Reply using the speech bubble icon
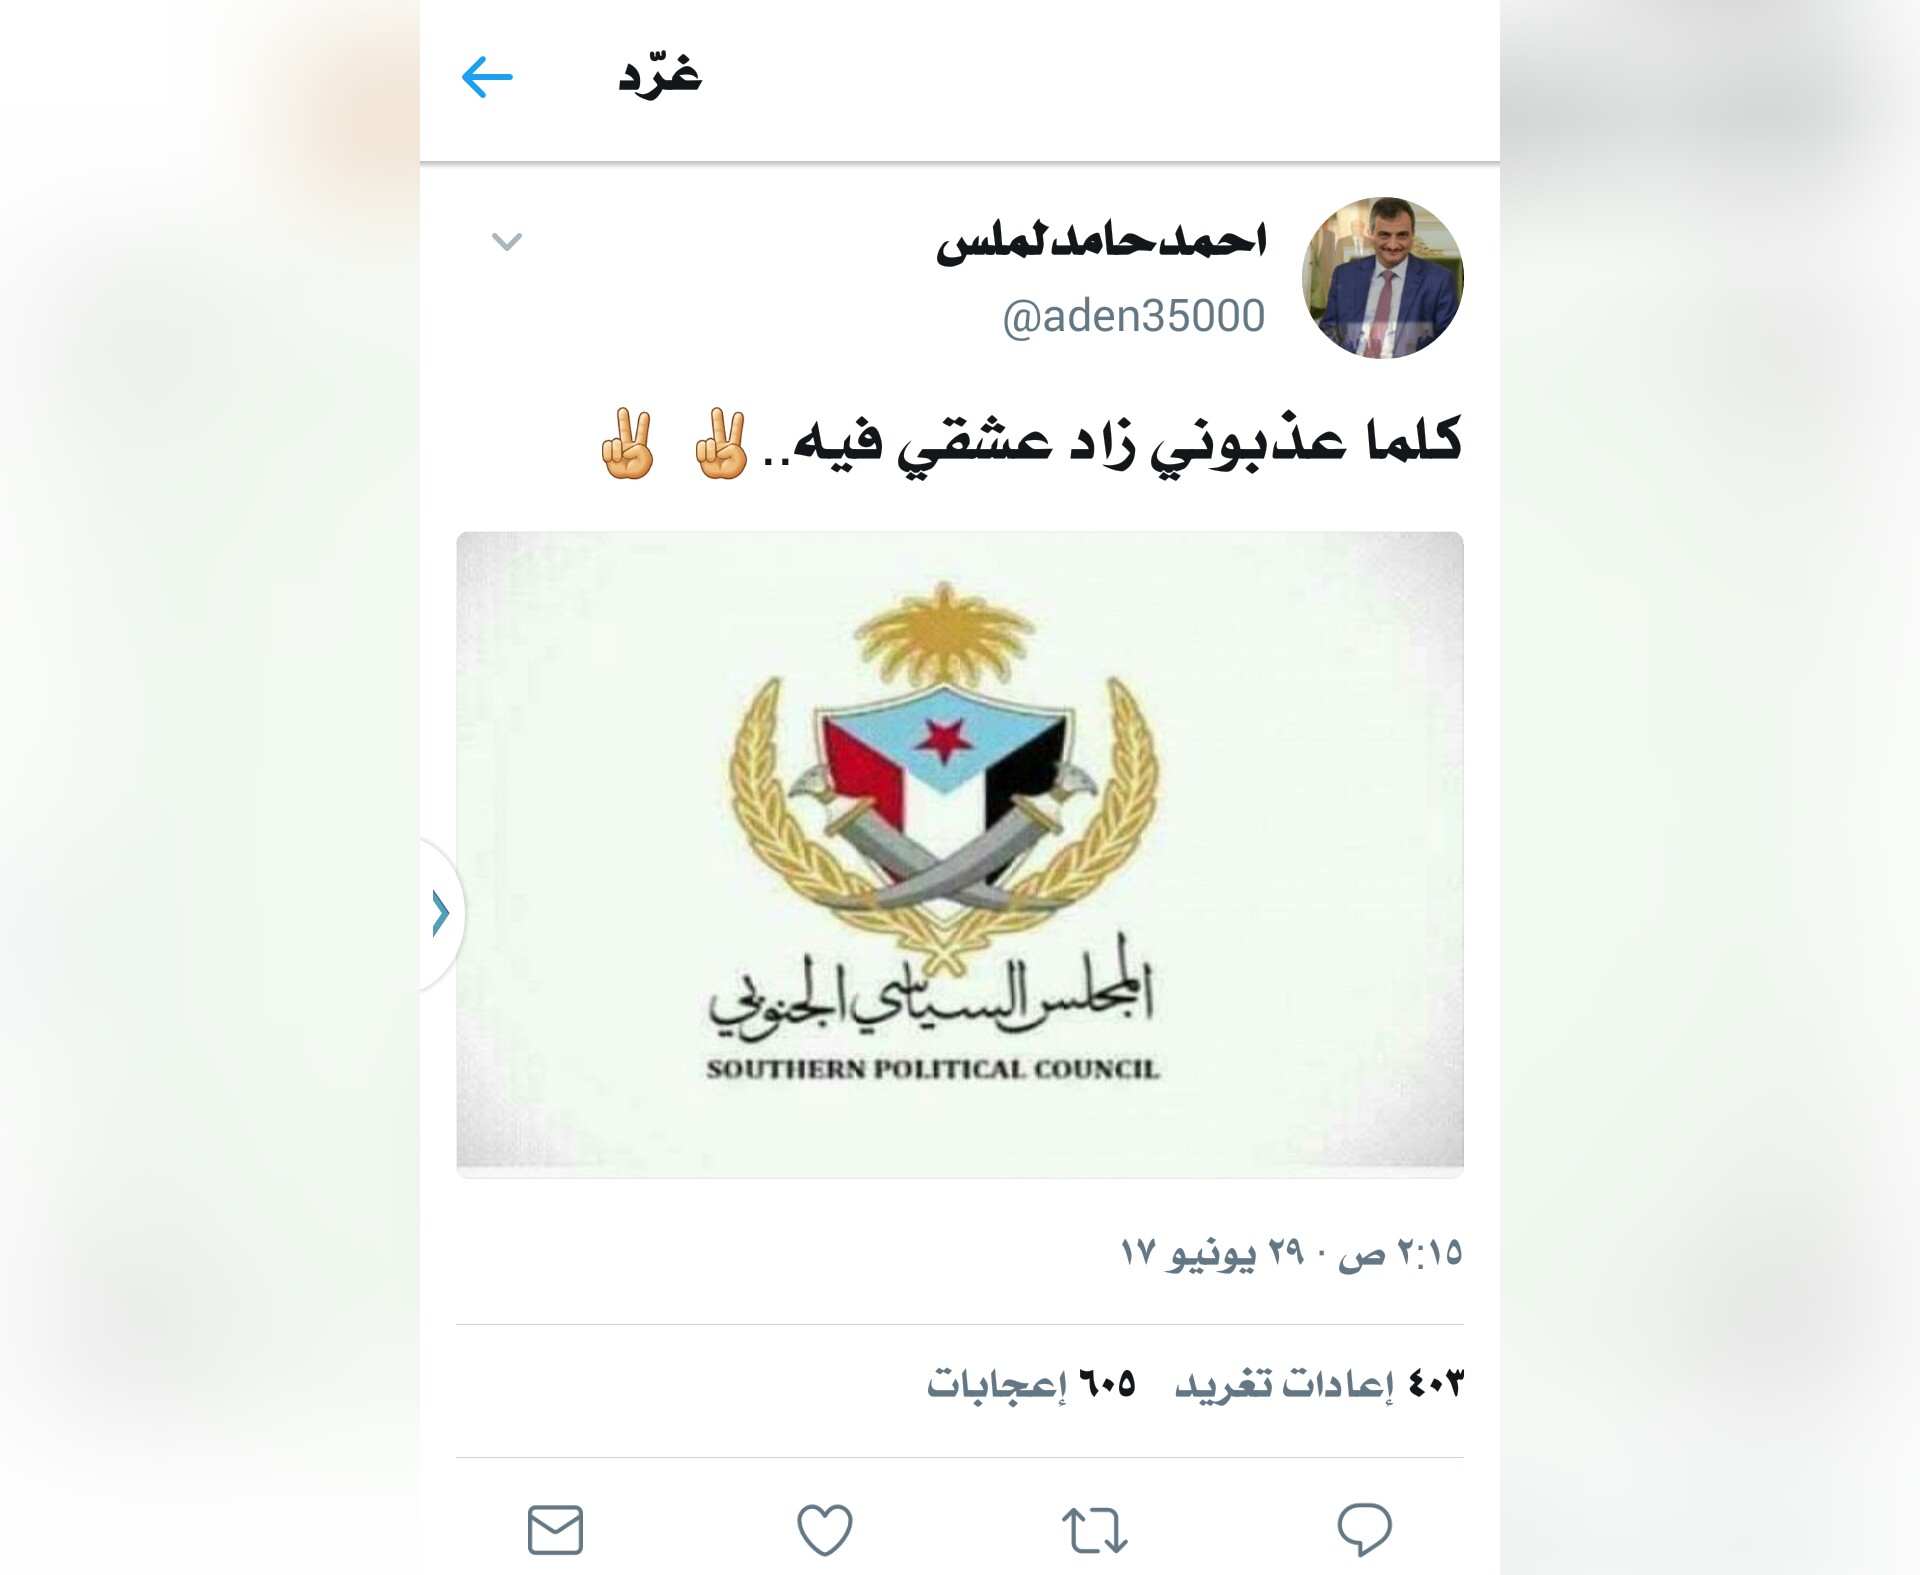The image size is (1920, 1575). click(x=1364, y=1529)
